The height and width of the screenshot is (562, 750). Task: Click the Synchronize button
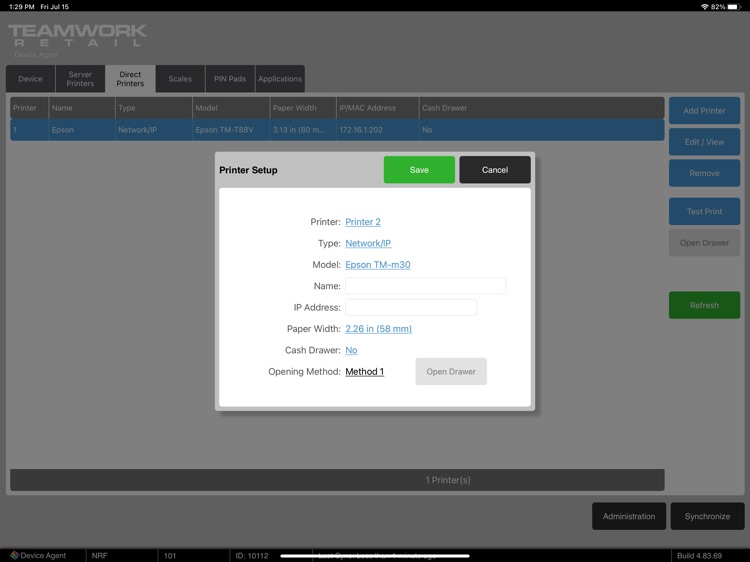[x=707, y=516]
